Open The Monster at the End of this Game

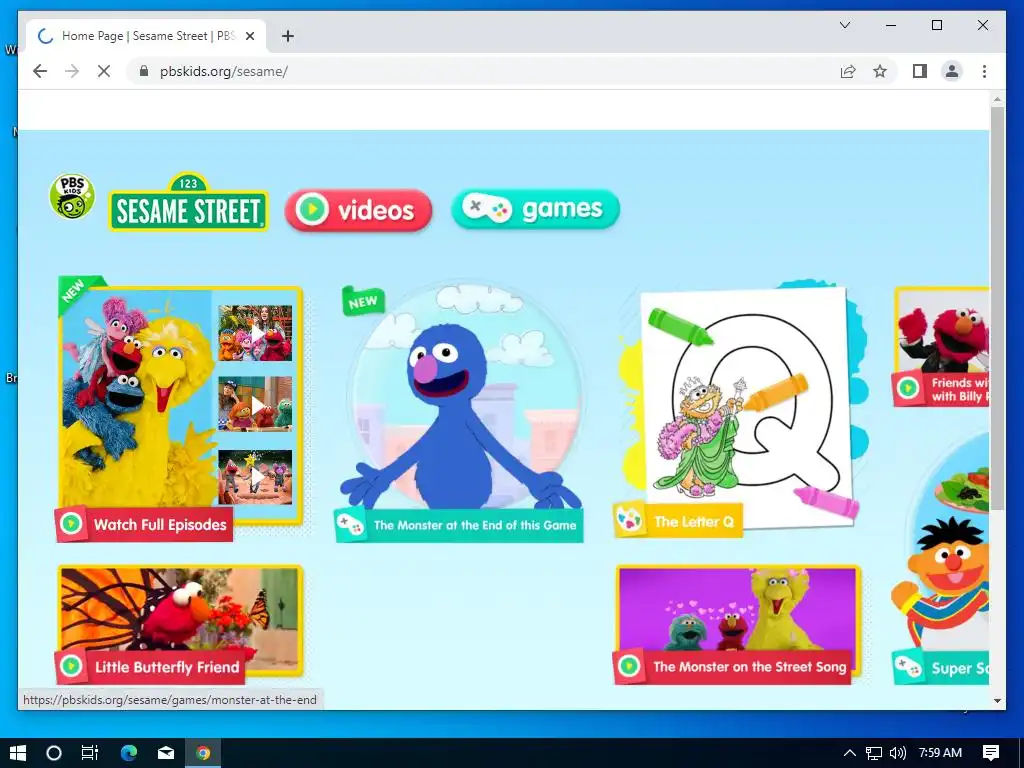pyautogui.click(x=475, y=525)
